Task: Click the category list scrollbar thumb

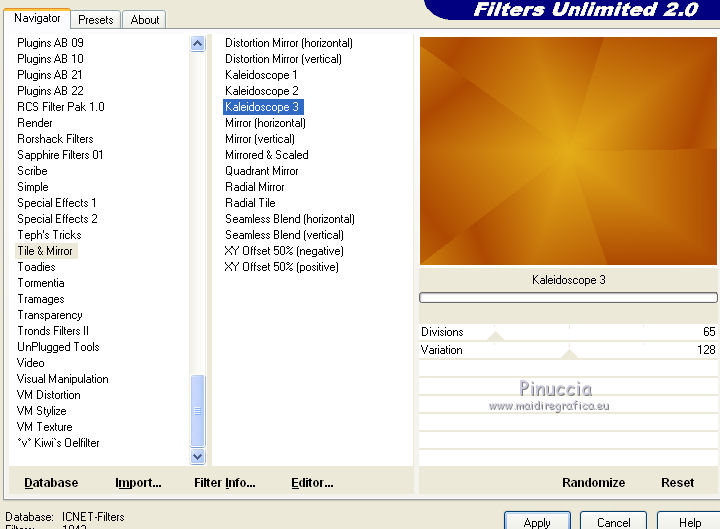Action: point(197,411)
